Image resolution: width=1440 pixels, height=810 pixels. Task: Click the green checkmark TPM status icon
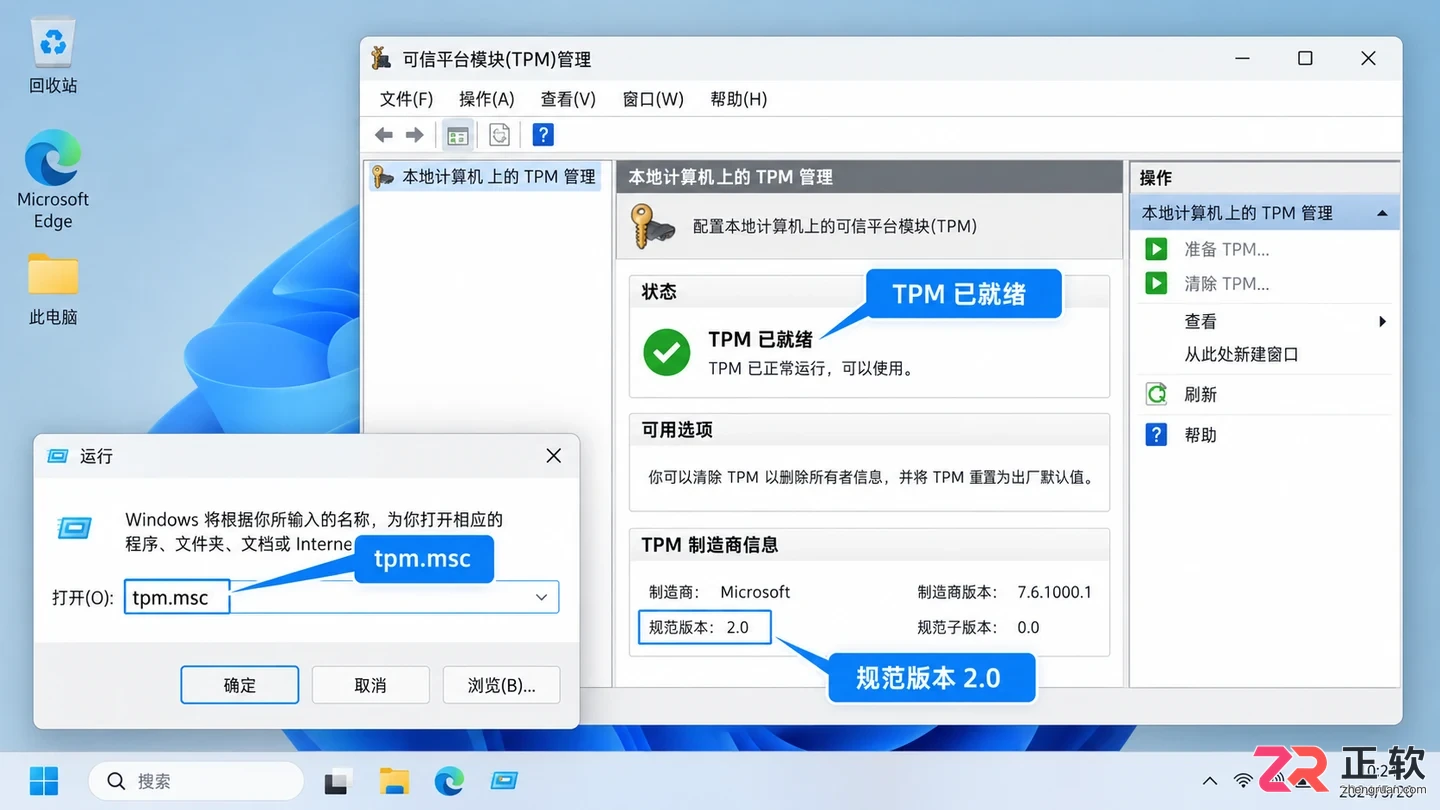click(667, 353)
